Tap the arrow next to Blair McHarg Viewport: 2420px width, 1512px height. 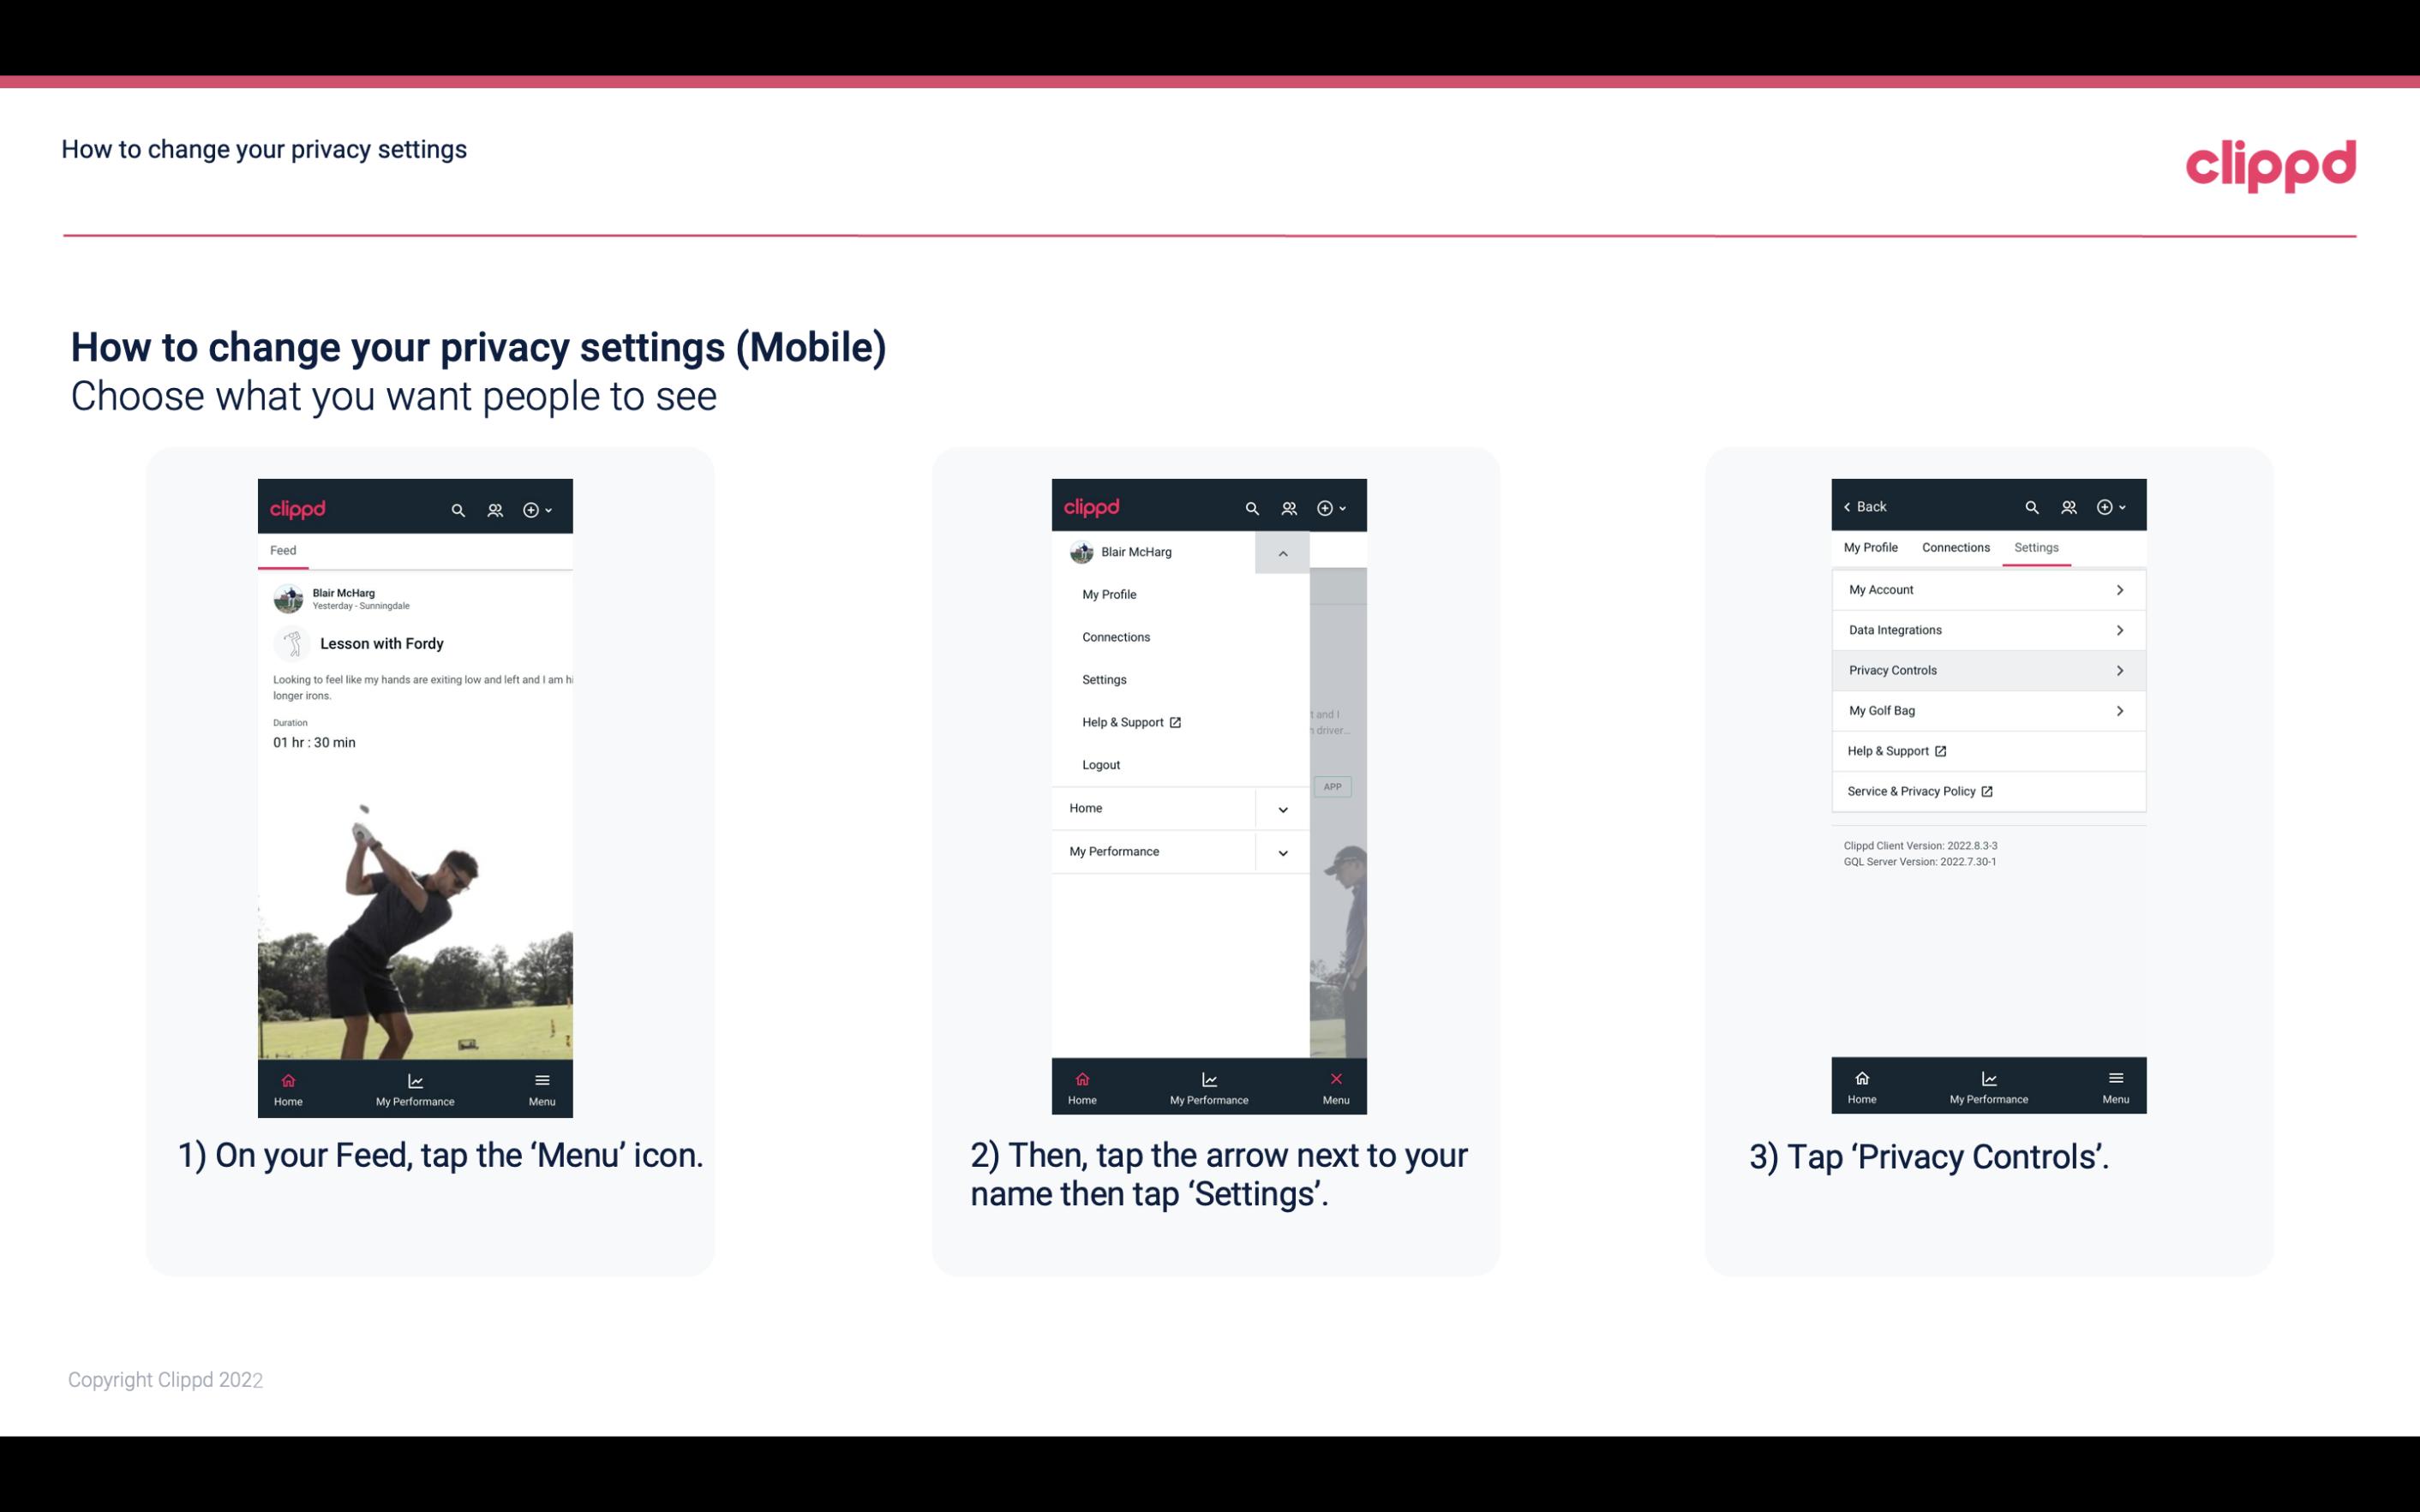point(1282,553)
